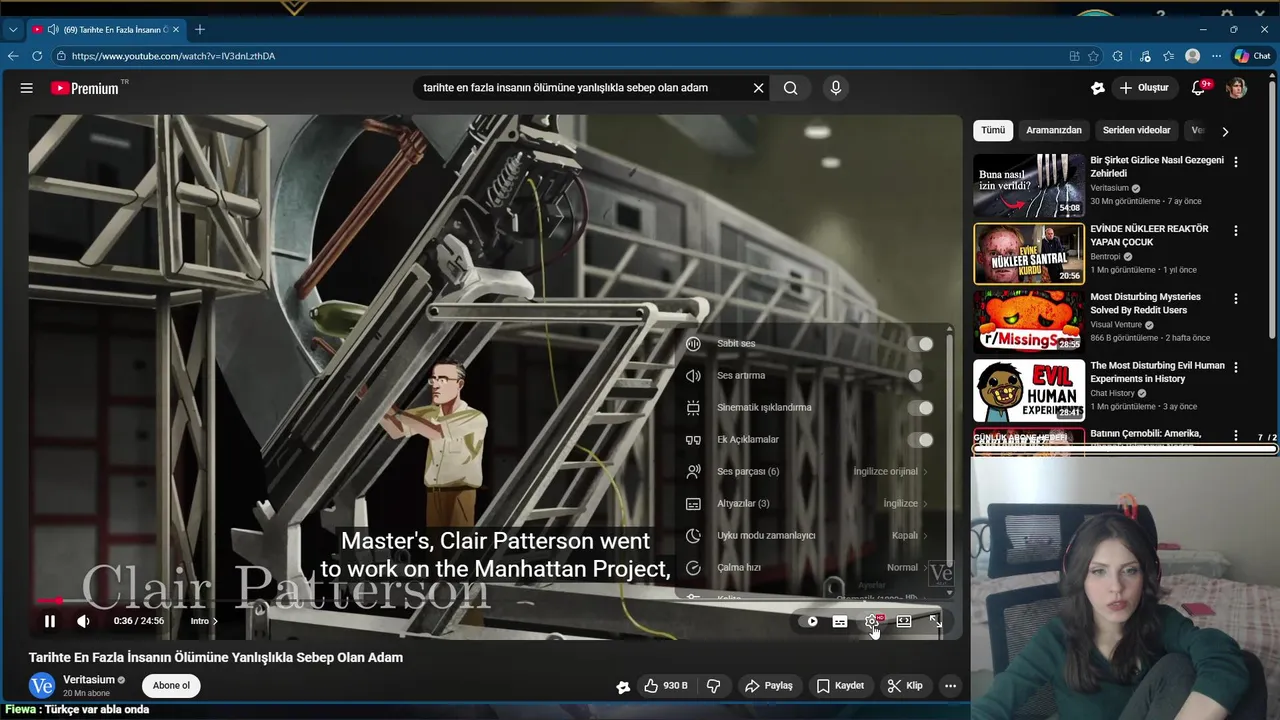The height and width of the screenshot is (720, 1280).
Task: Dislike the video with thumbs down
Action: (713, 686)
